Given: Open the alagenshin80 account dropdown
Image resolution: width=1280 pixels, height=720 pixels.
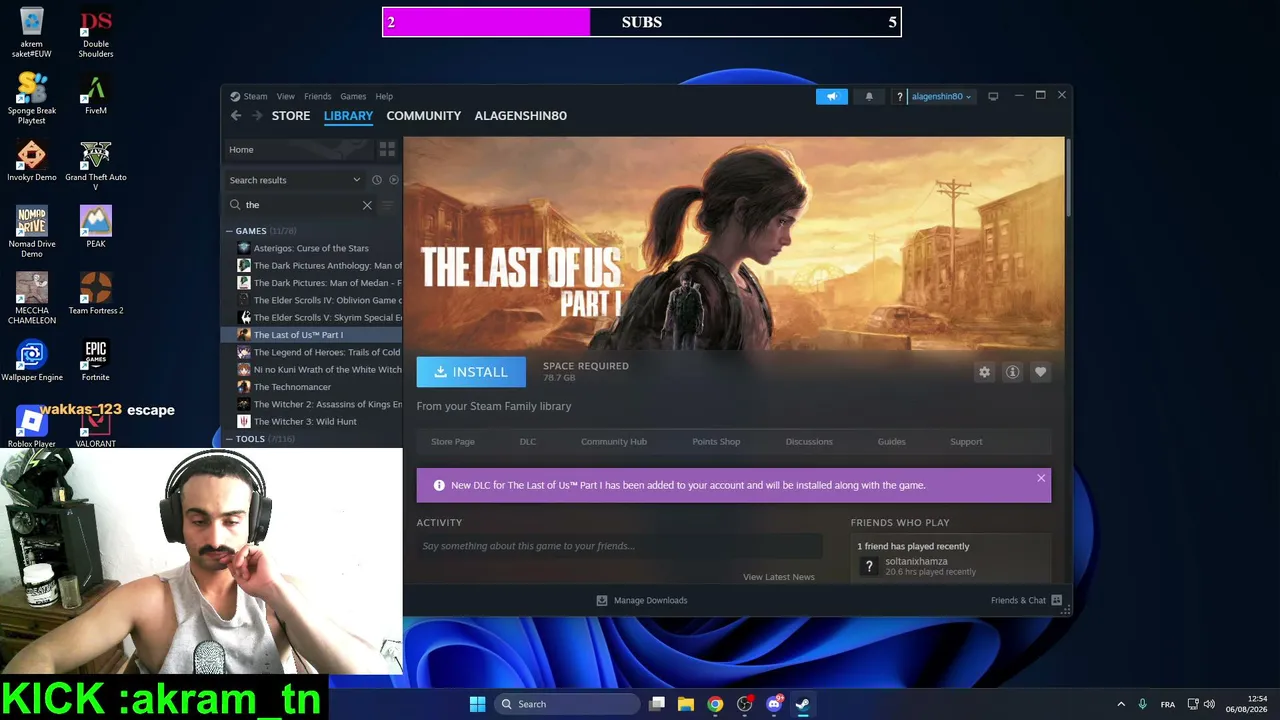Looking at the screenshot, I should click(x=941, y=96).
